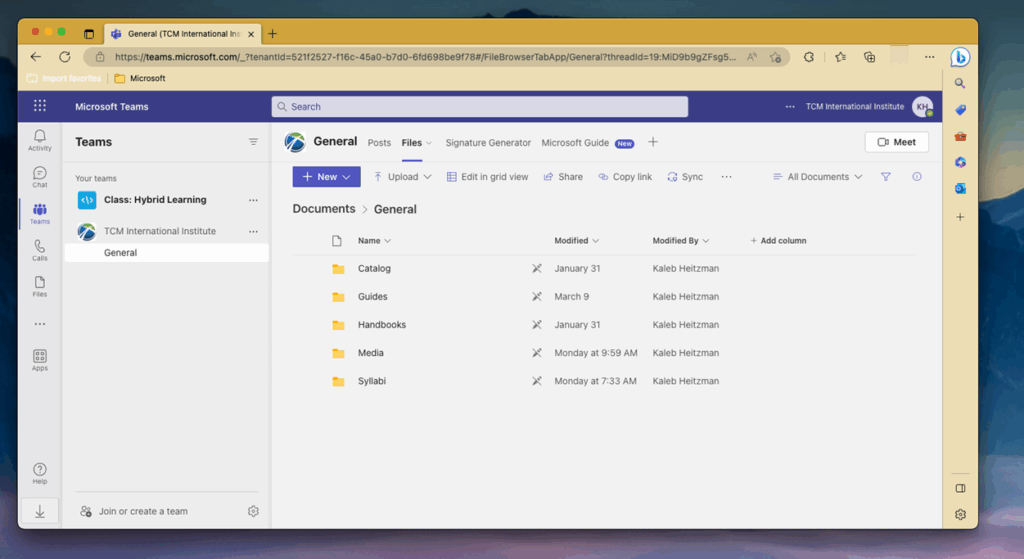
Task: Open the Activity feed in sidebar
Action: click(39, 140)
